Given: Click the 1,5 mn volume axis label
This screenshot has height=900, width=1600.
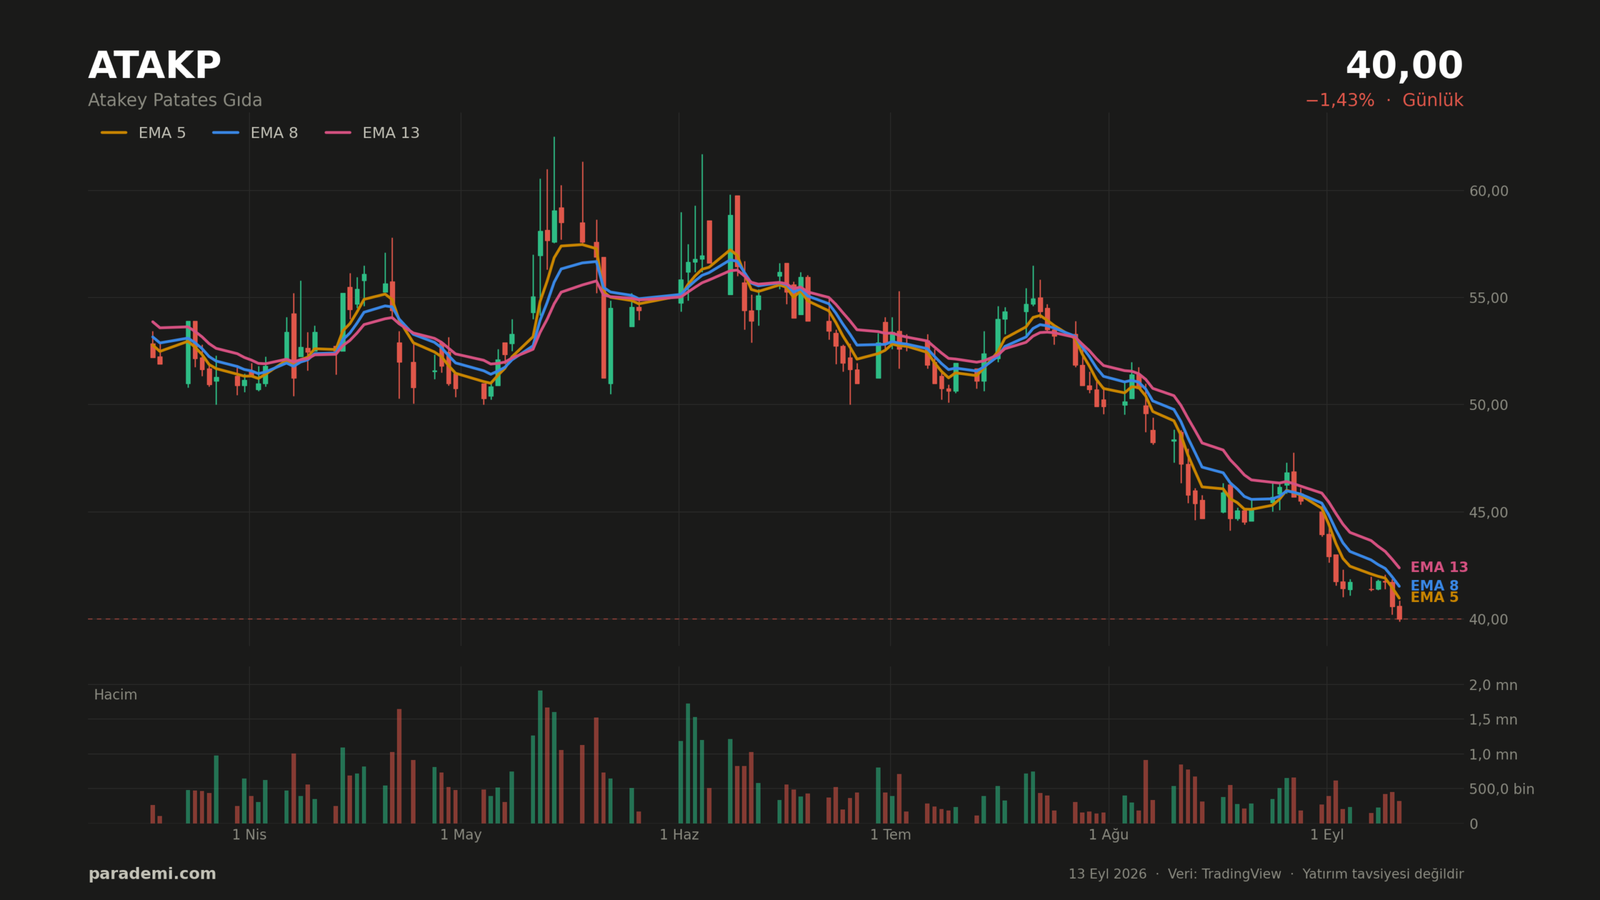Looking at the screenshot, I should 1493,720.
